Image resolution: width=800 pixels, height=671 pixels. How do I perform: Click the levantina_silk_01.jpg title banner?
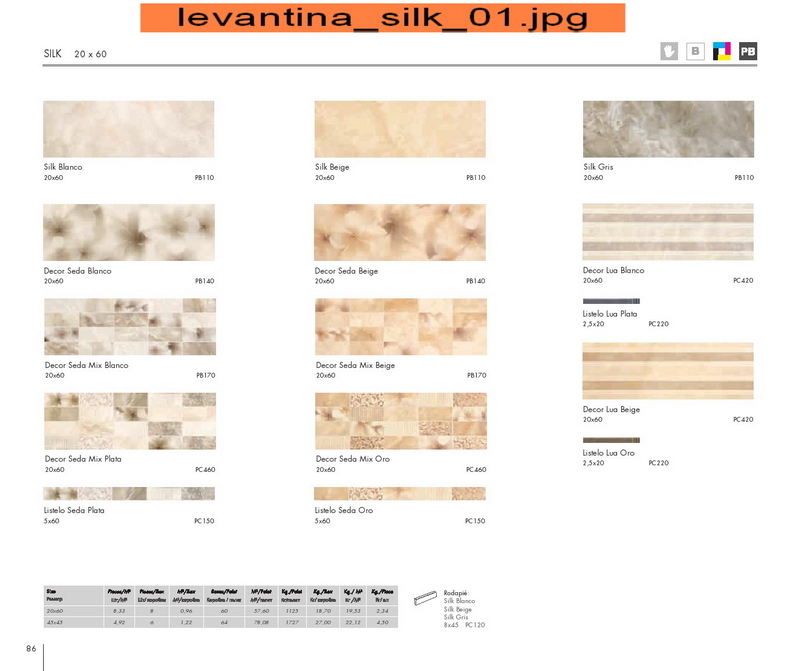pyautogui.click(x=383, y=18)
